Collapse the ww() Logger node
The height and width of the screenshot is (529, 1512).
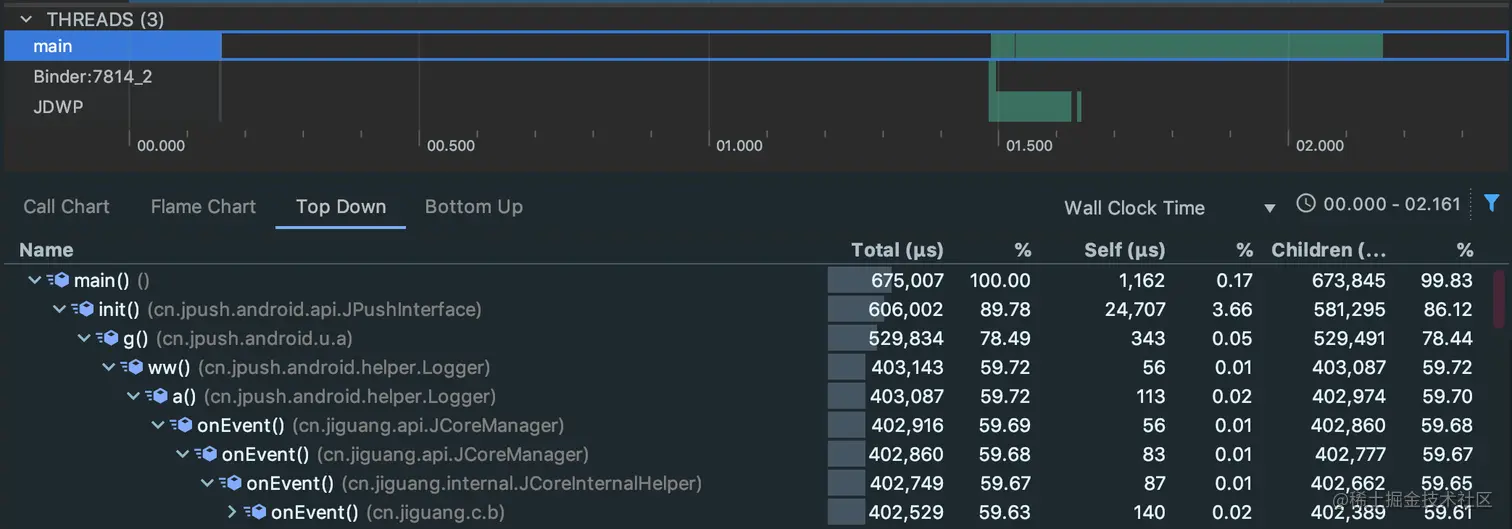[108, 368]
